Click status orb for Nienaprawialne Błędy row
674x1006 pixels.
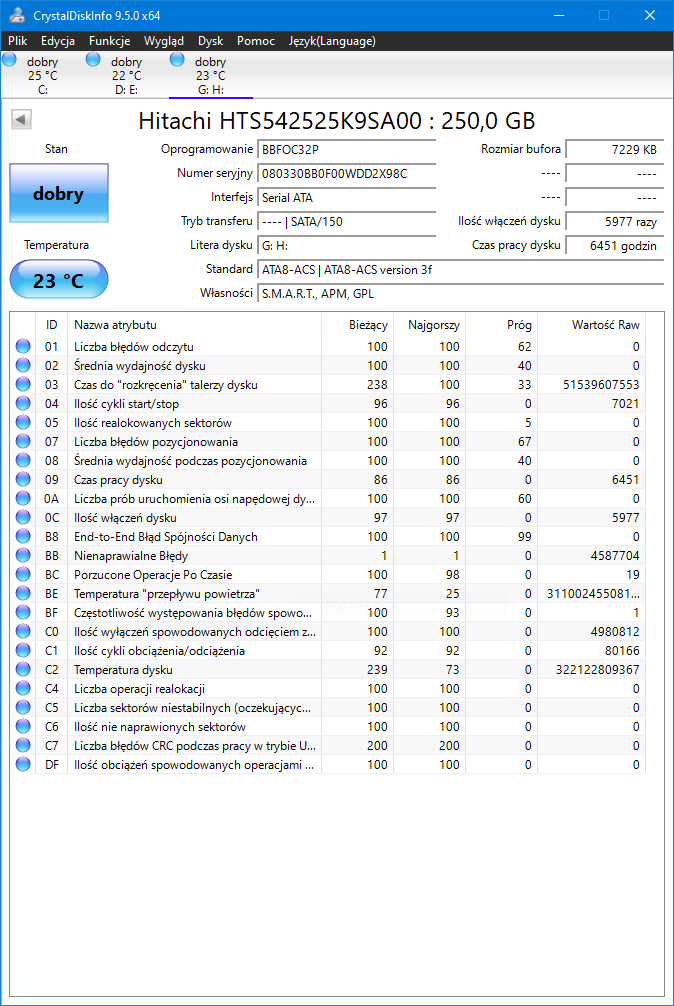[x=23, y=556]
